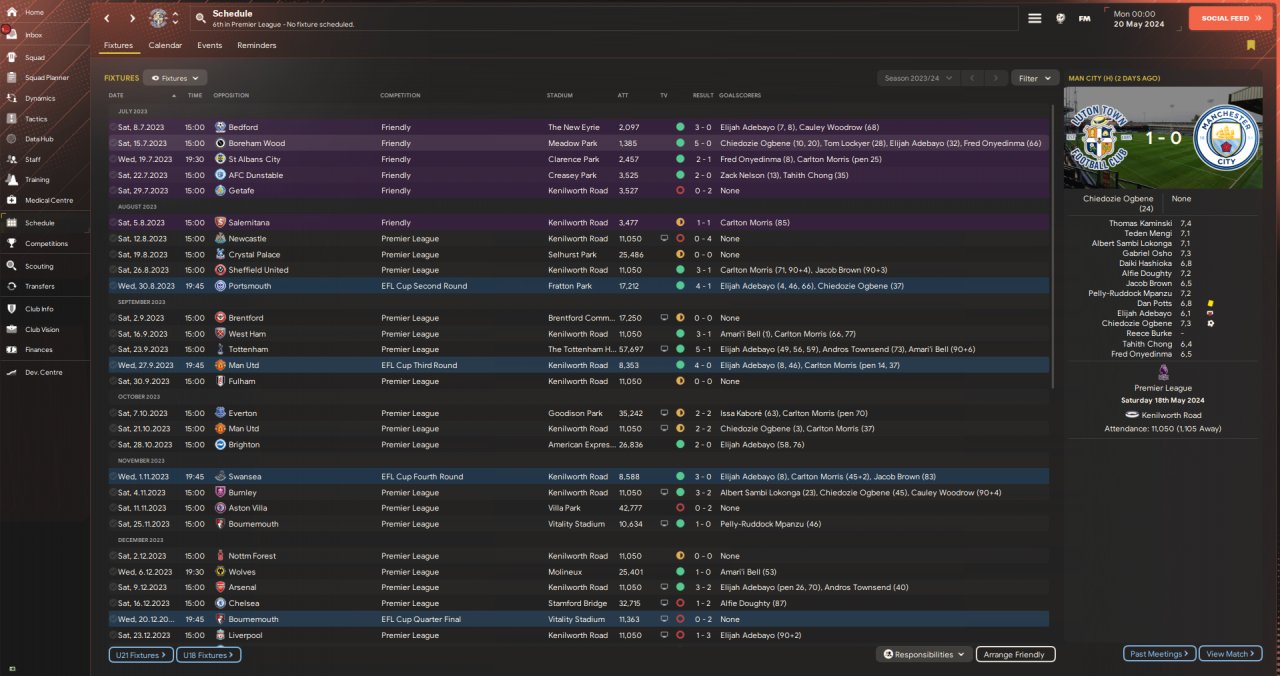1280x676 pixels.
Task: Click the stadium match thumbnail image
Action: (x=1162, y=138)
